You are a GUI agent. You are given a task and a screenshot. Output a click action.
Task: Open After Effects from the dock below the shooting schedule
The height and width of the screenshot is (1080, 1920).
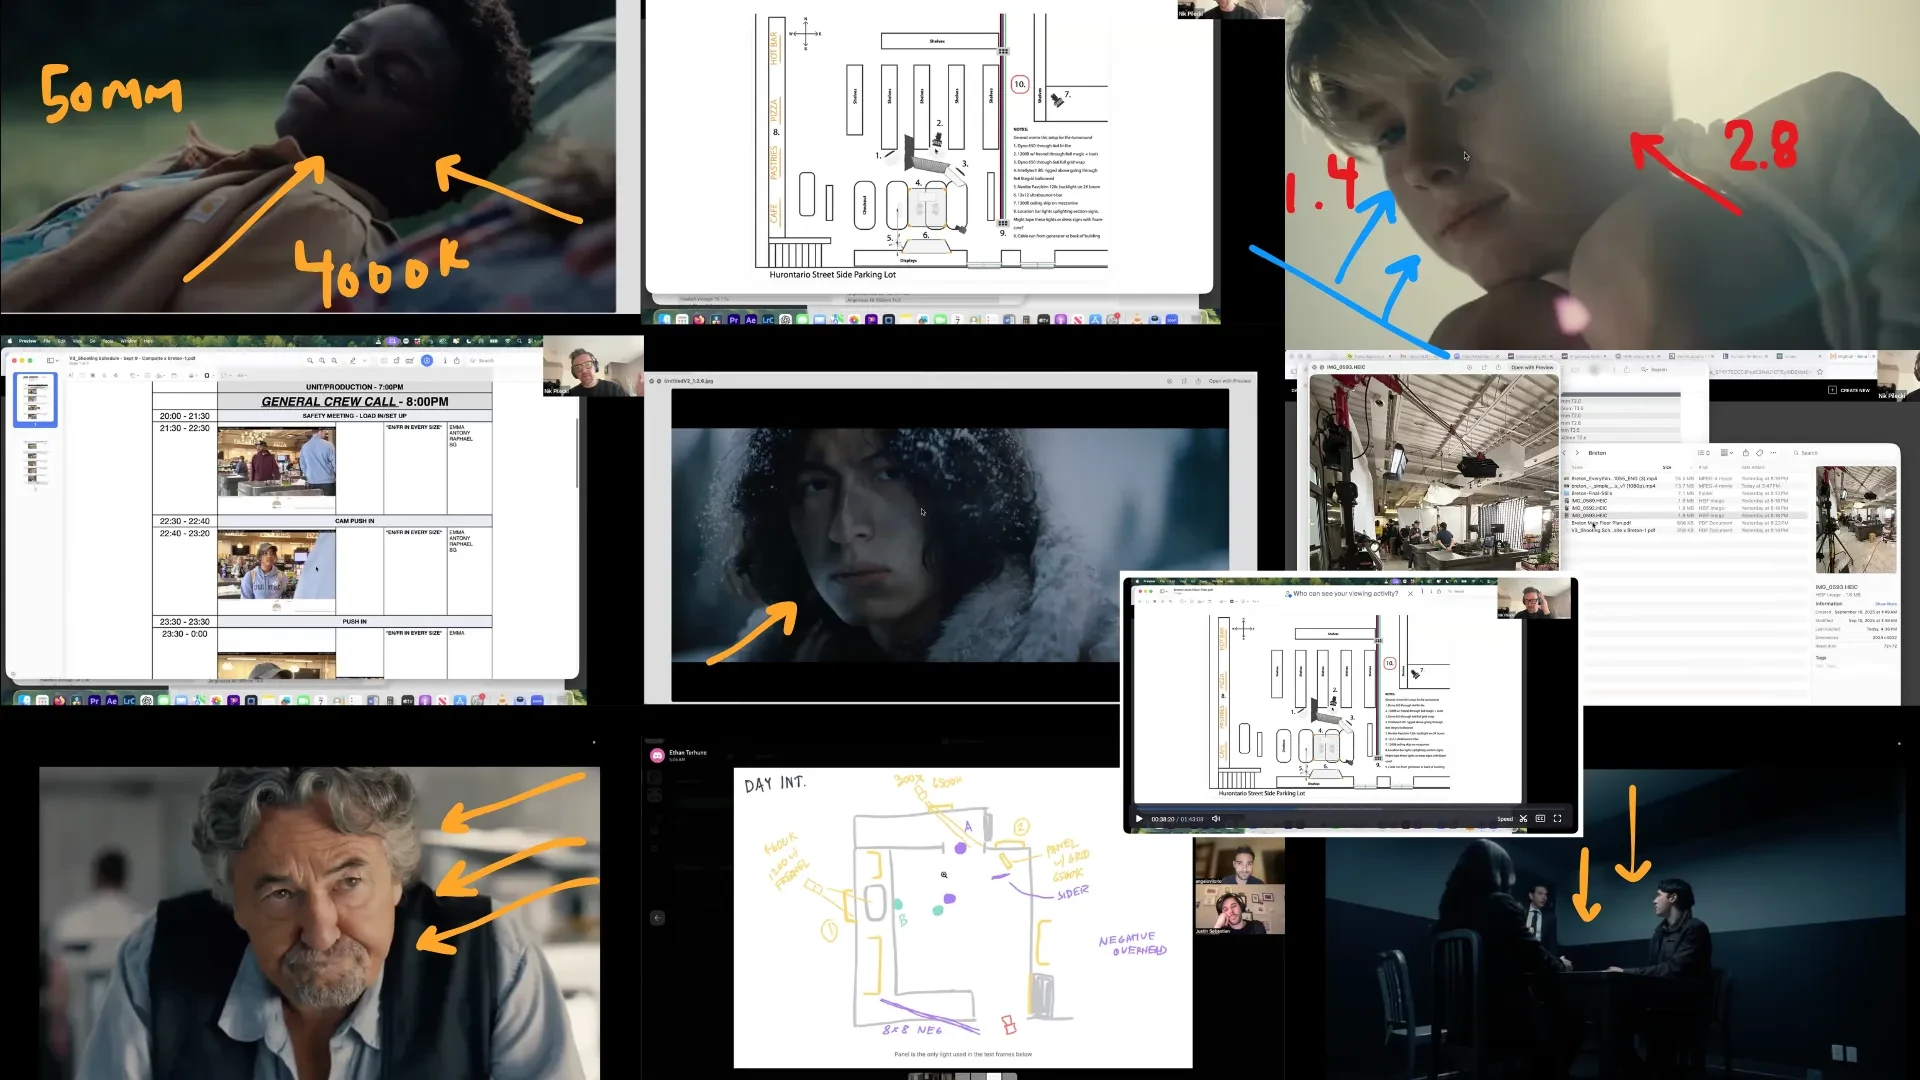pyautogui.click(x=112, y=701)
